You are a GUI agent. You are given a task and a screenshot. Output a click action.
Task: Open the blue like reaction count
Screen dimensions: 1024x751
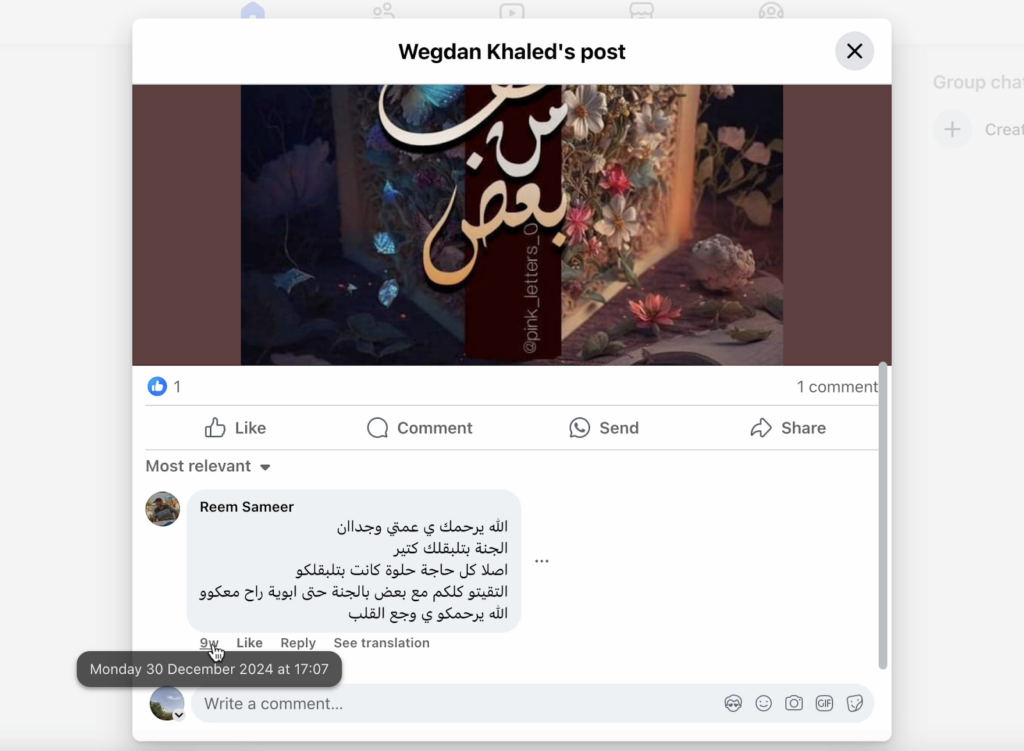pyautogui.click(x=163, y=387)
